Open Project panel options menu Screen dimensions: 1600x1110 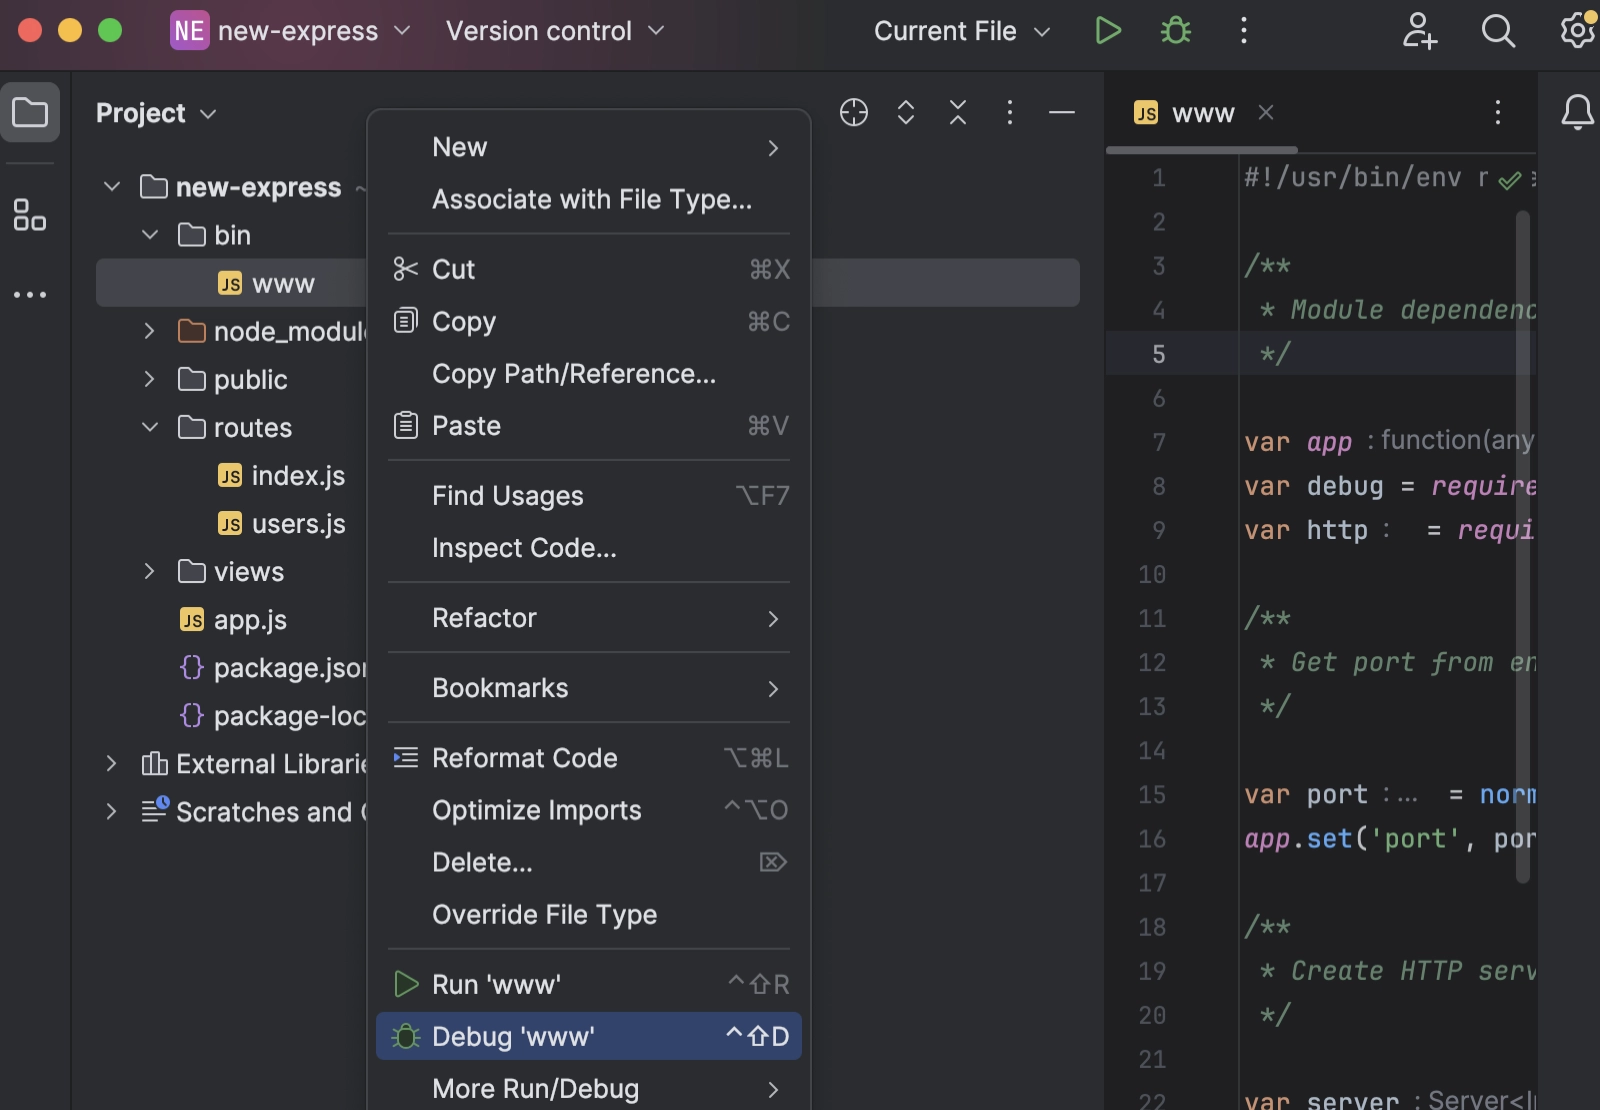pos(1010,113)
